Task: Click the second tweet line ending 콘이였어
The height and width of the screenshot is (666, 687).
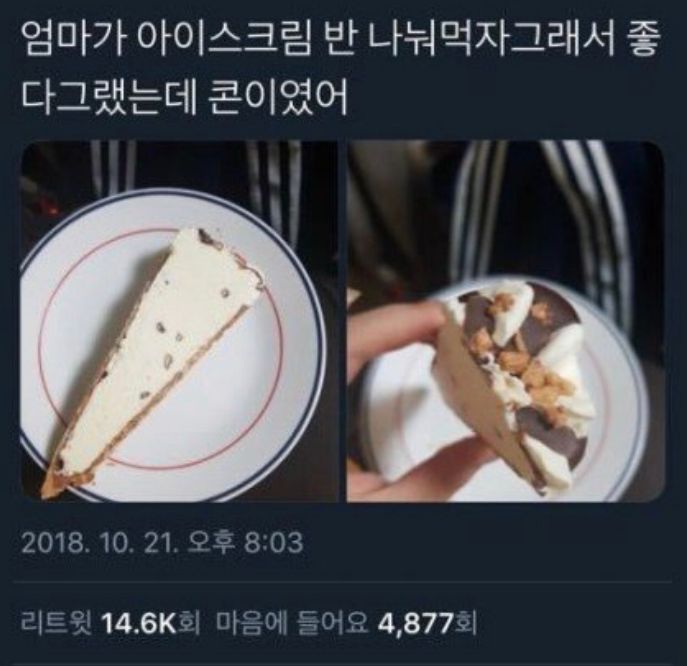Action: pos(184,98)
